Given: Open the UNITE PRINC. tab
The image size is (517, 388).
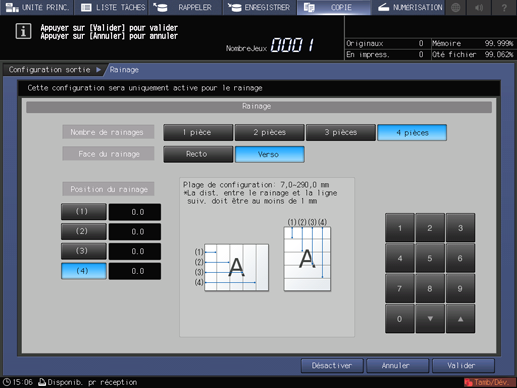Looking at the screenshot, I should [37, 7].
